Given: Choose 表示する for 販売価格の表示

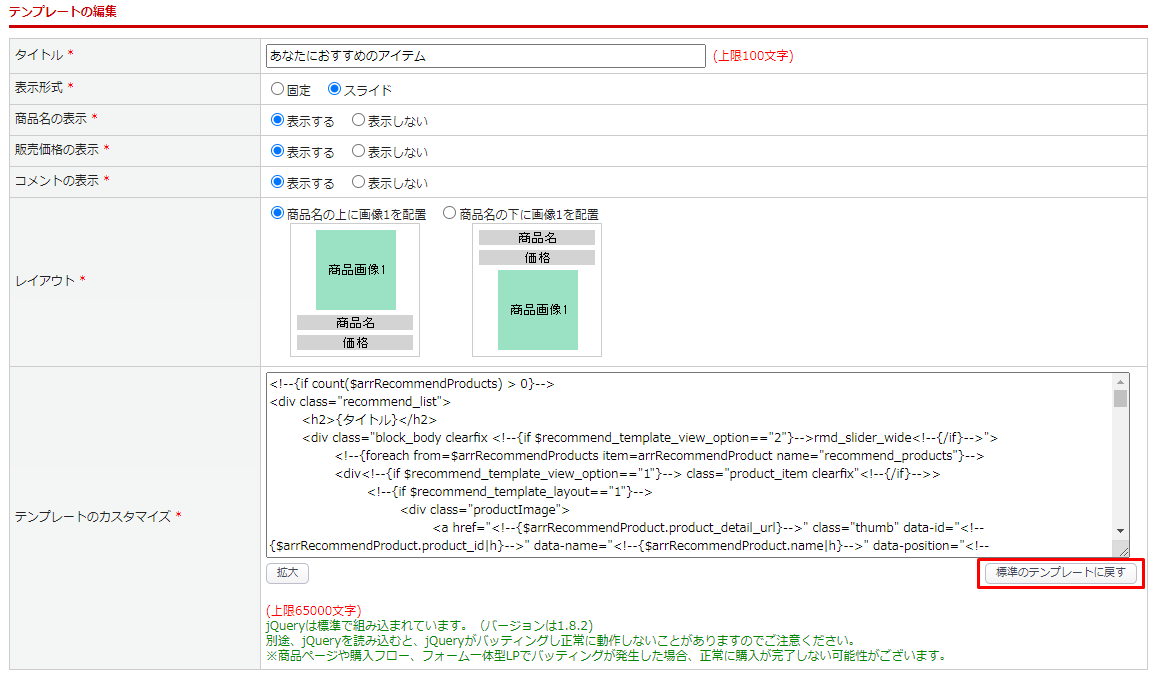Looking at the screenshot, I should click(x=278, y=151).
